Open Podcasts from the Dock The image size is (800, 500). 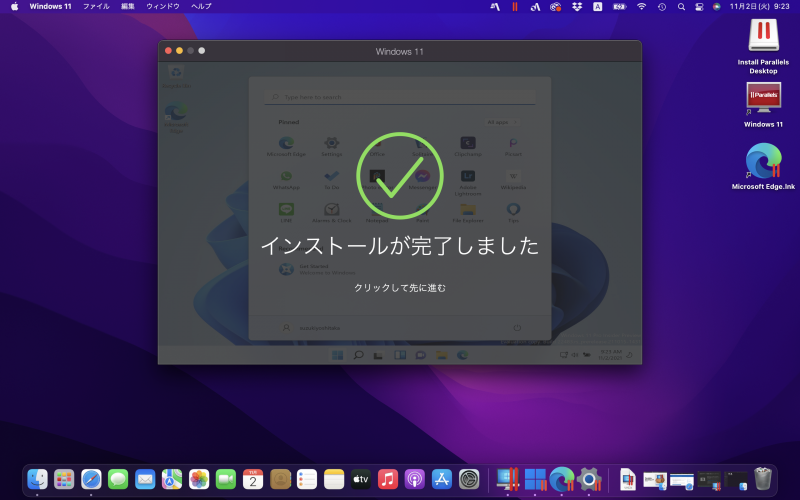[x=415, y=479]
